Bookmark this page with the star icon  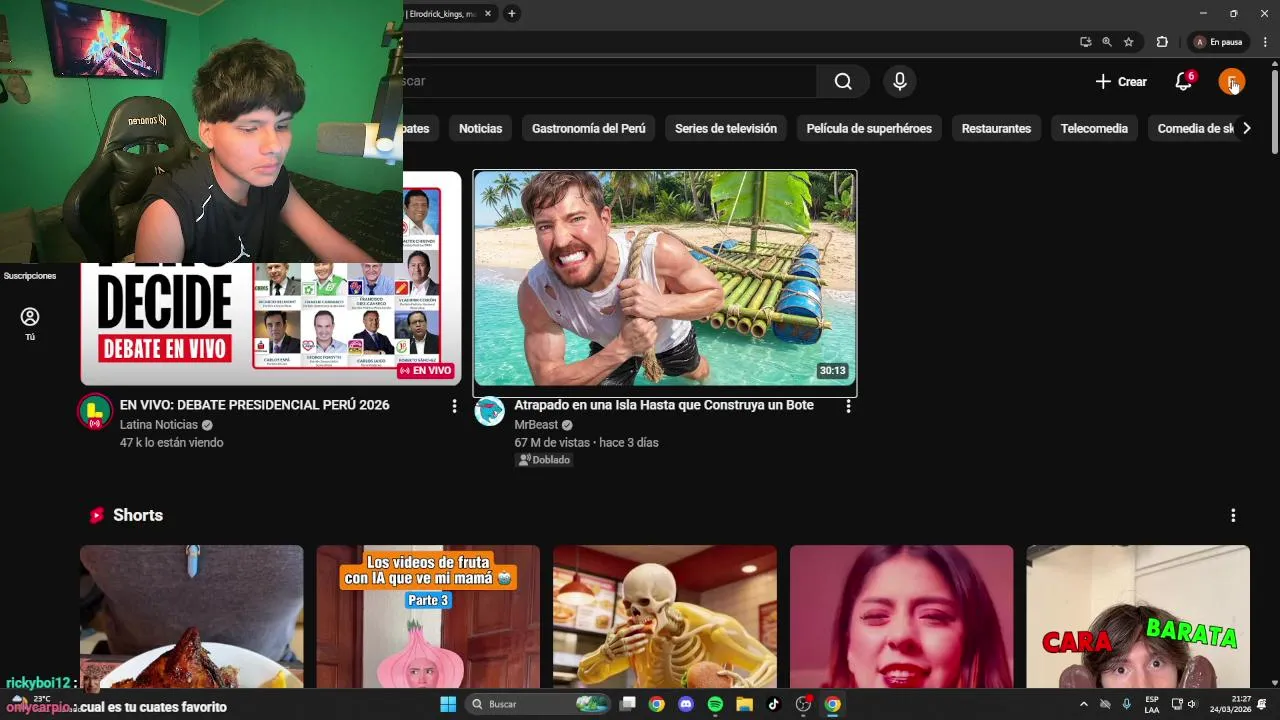click(x=1129, y=42)
